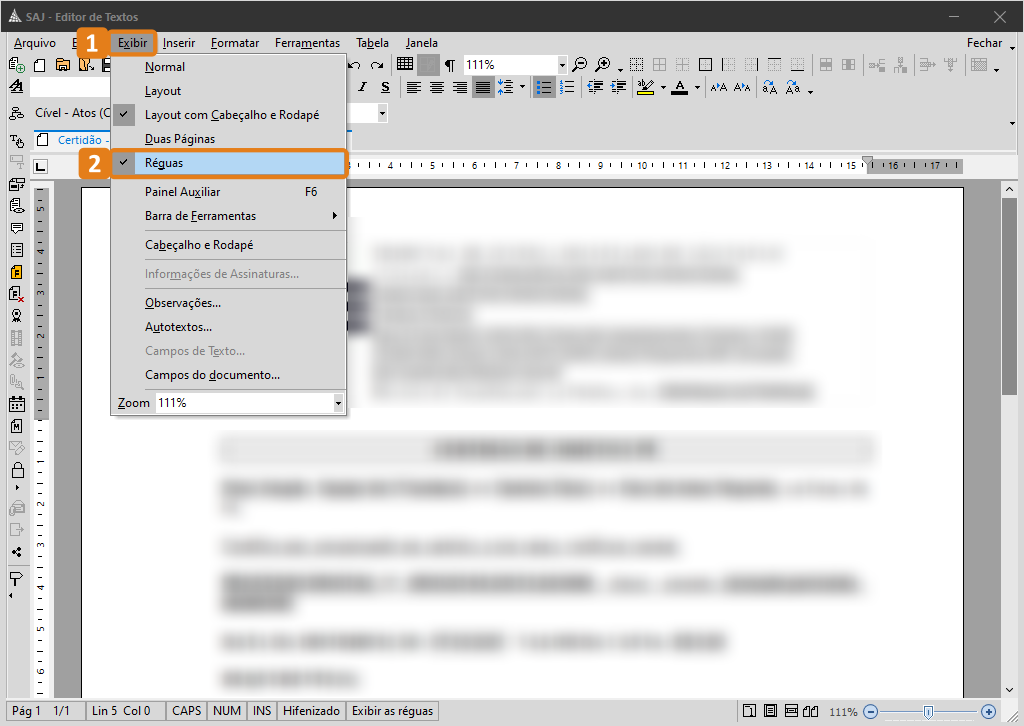
Task: Open Campos do documento... entry
Action: 228,375
